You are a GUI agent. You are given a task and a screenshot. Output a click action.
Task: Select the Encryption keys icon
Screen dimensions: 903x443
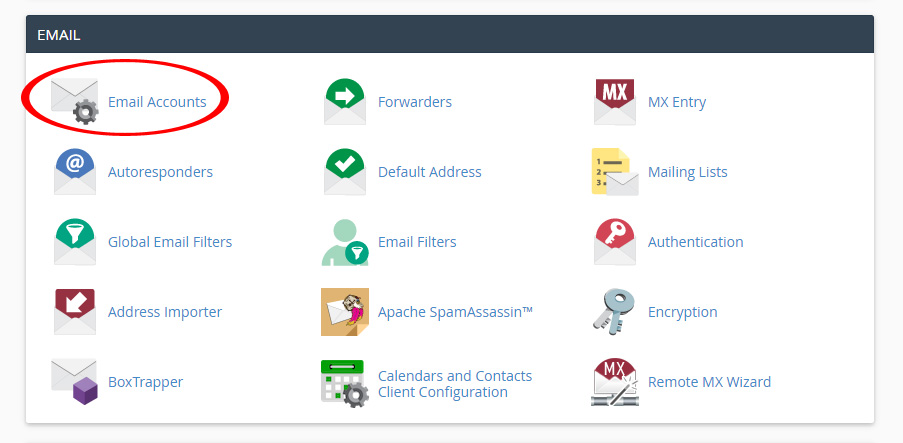click(615, 312)
